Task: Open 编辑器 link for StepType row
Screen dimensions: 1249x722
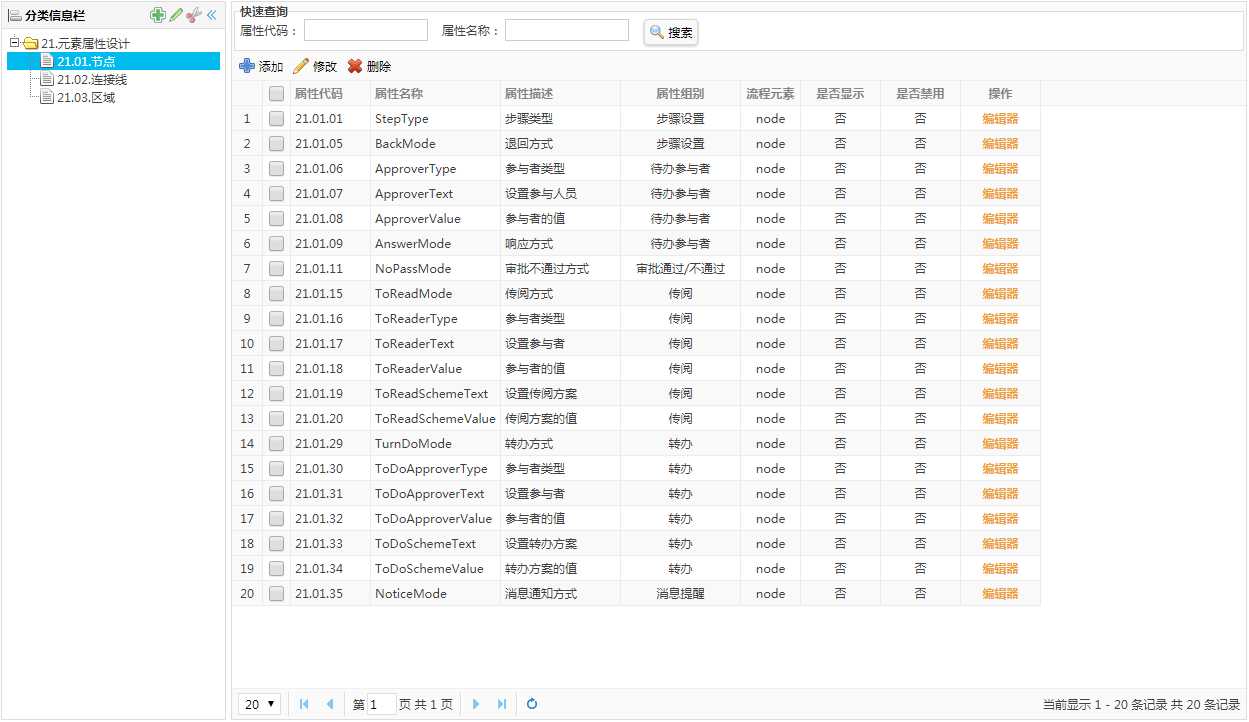Action: (x=1000, y=119)
